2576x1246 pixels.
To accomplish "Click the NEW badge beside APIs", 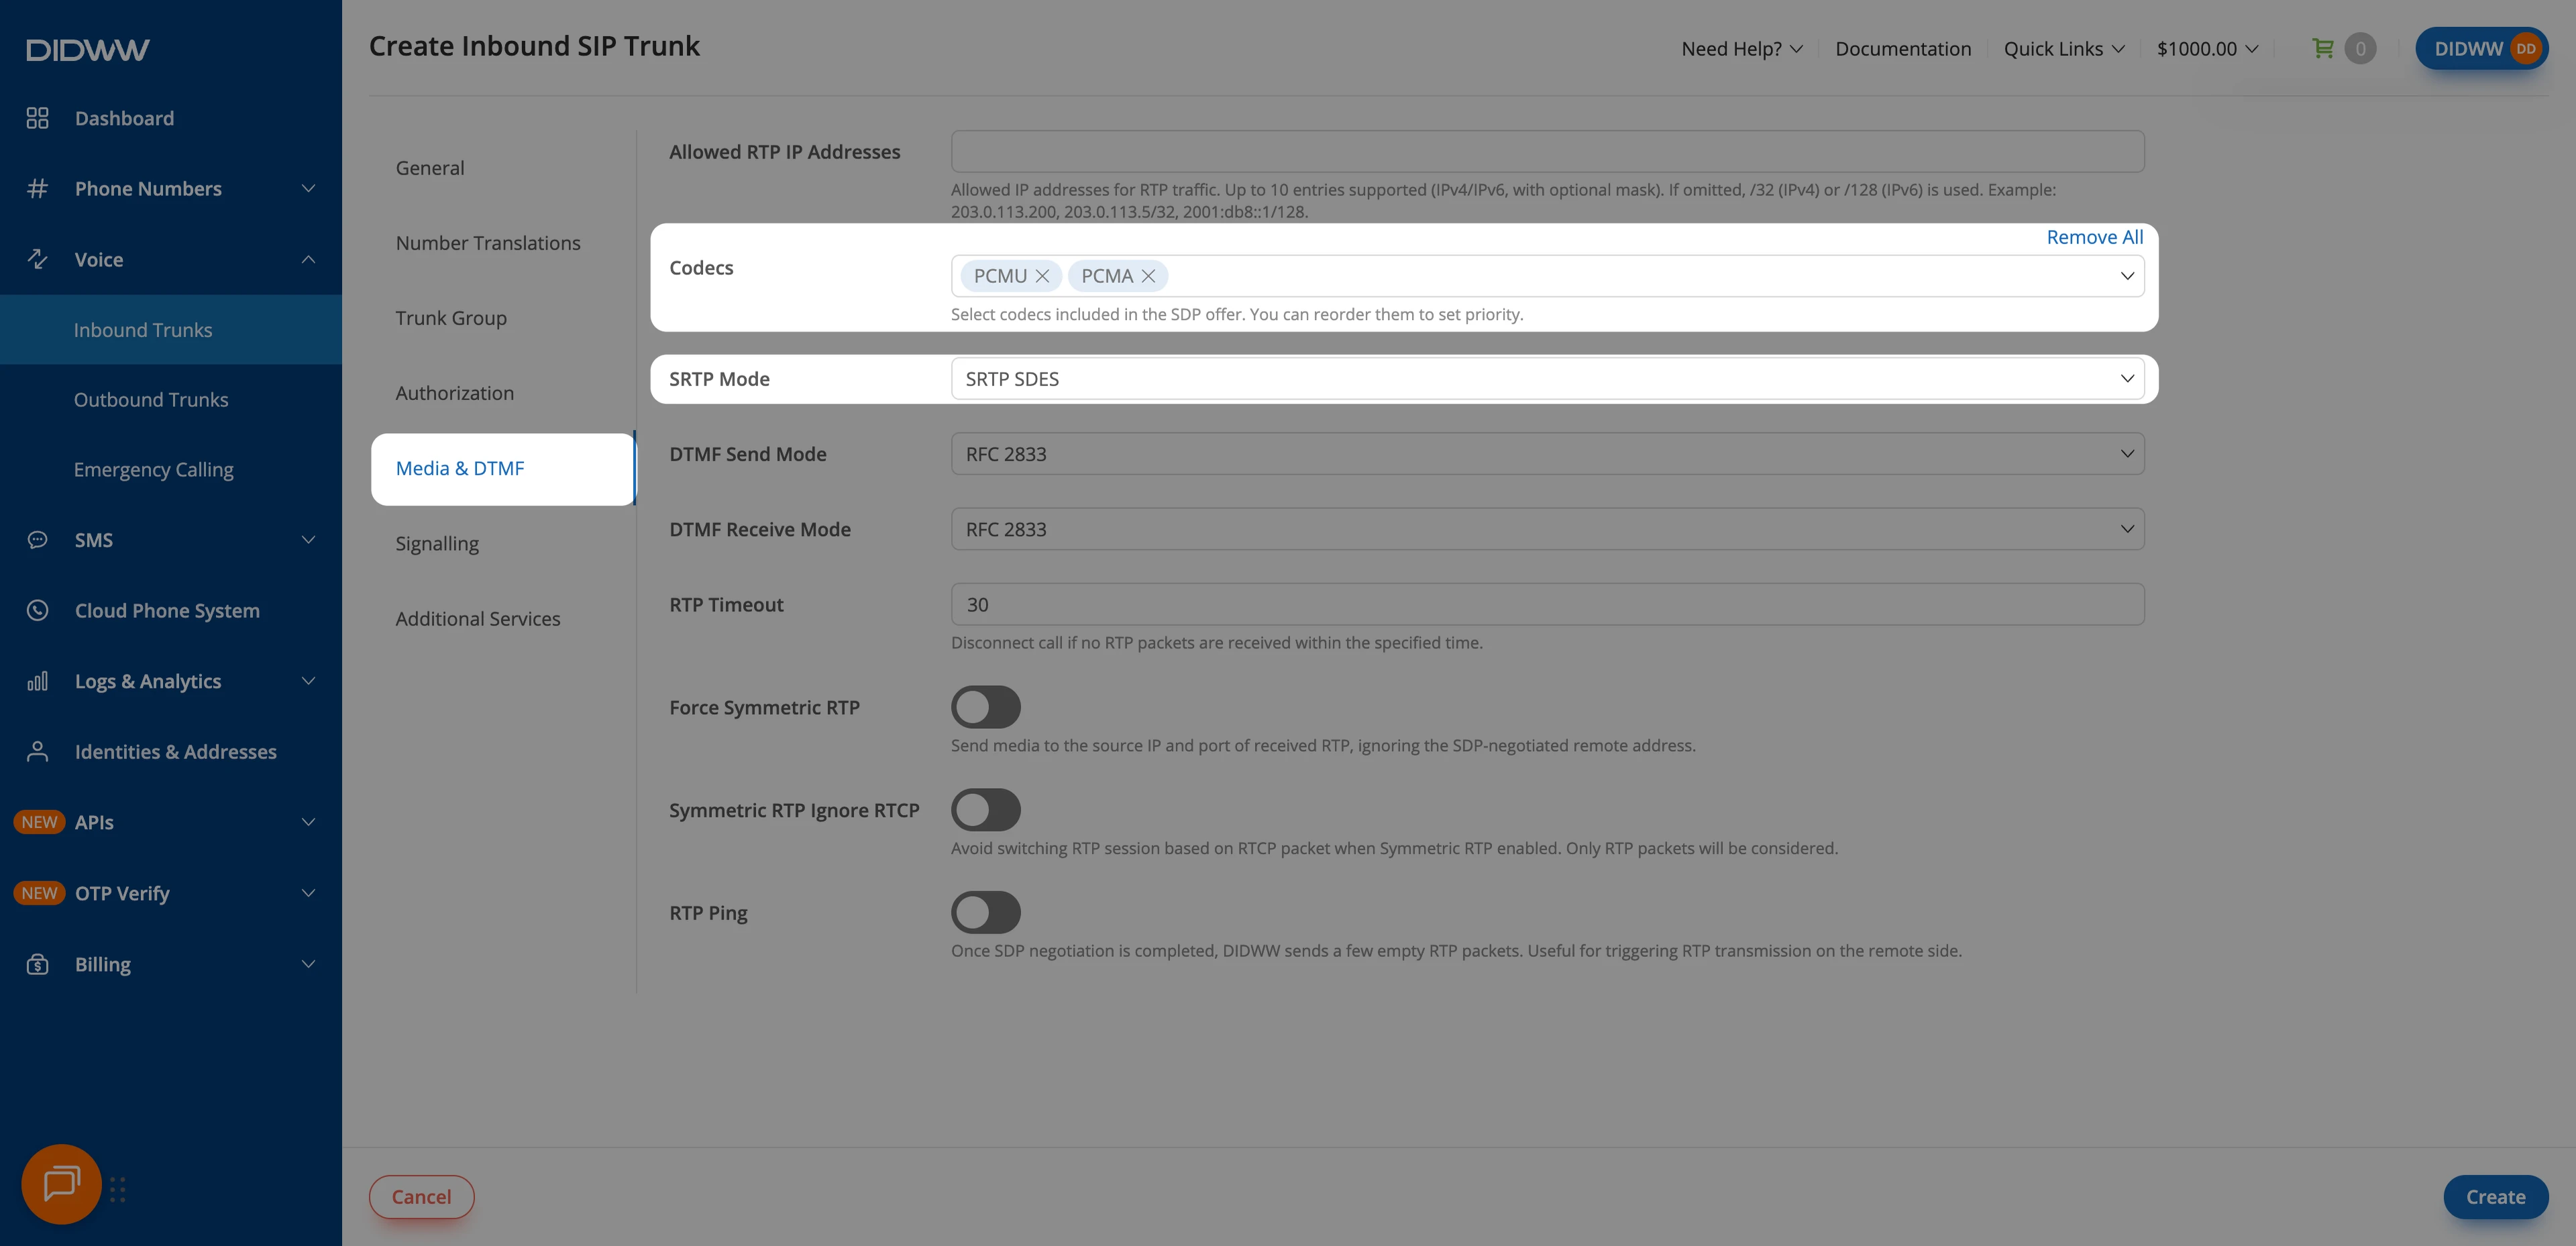I will point(39,822).
